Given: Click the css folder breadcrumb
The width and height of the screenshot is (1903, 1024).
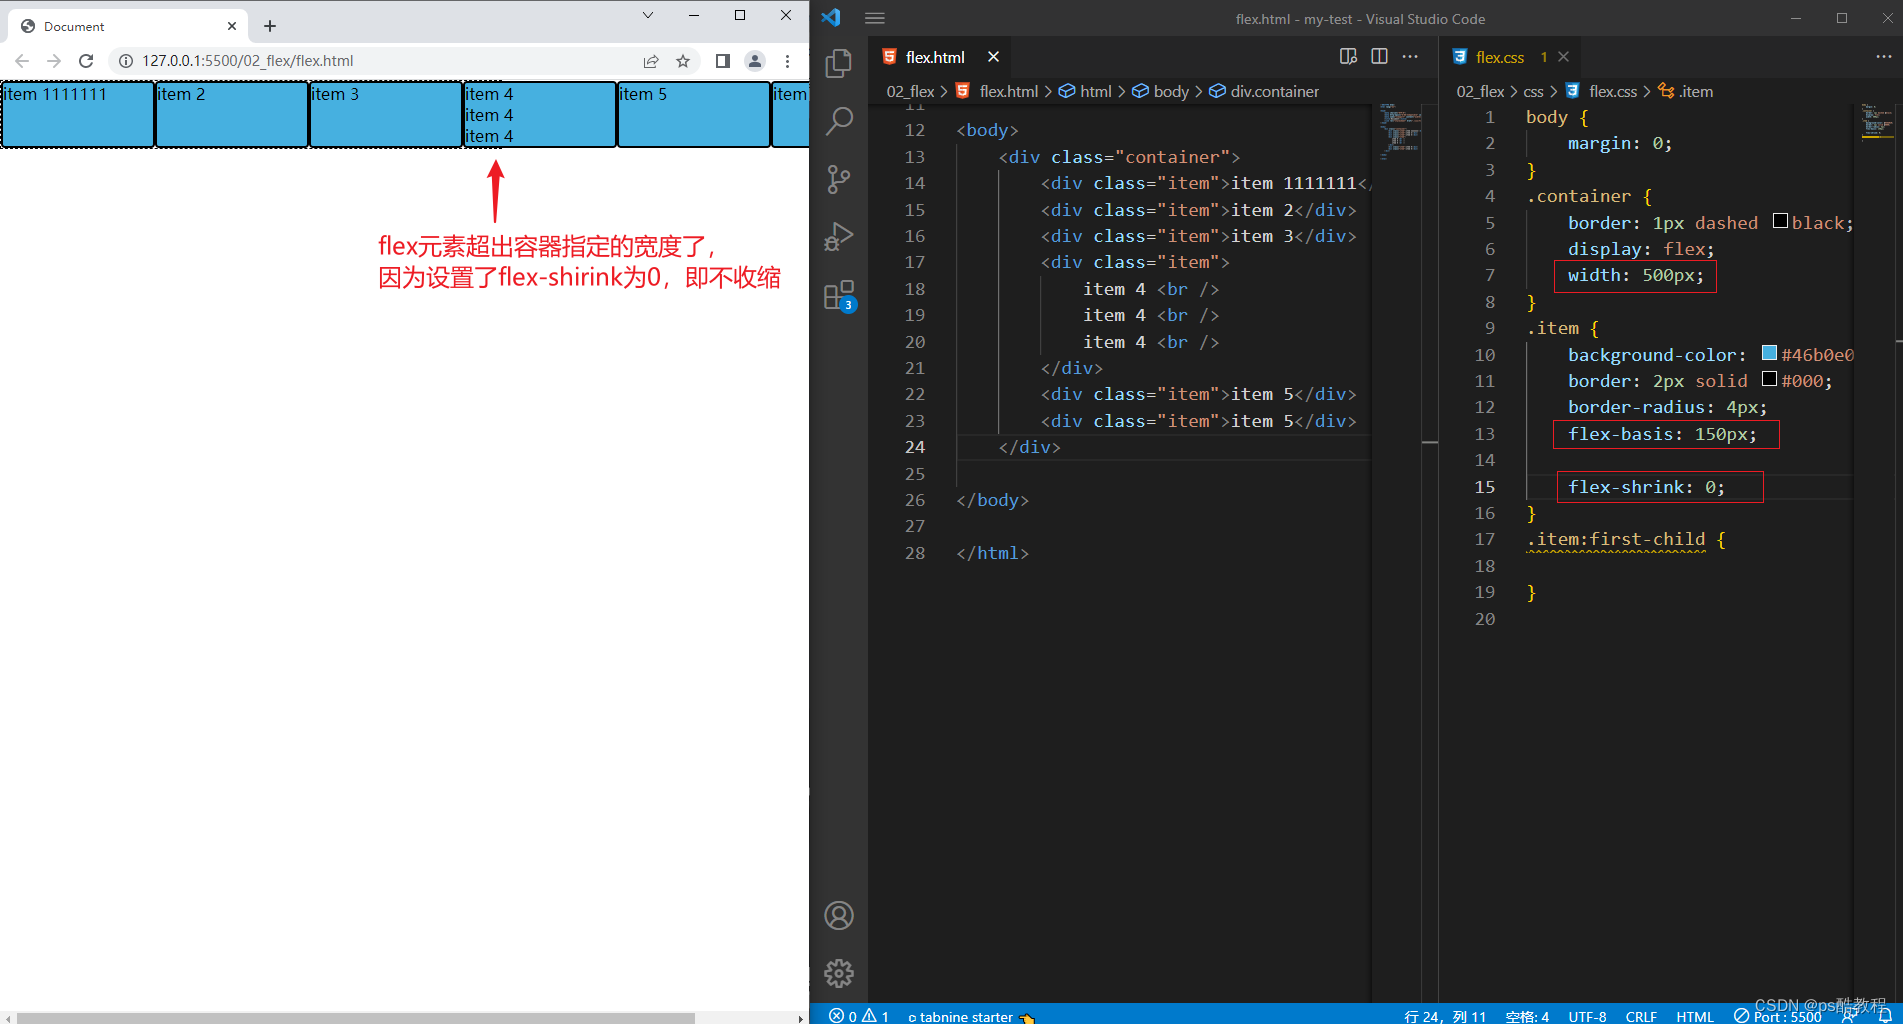Looking at the screenshot, I should (x=1533, y=91).
